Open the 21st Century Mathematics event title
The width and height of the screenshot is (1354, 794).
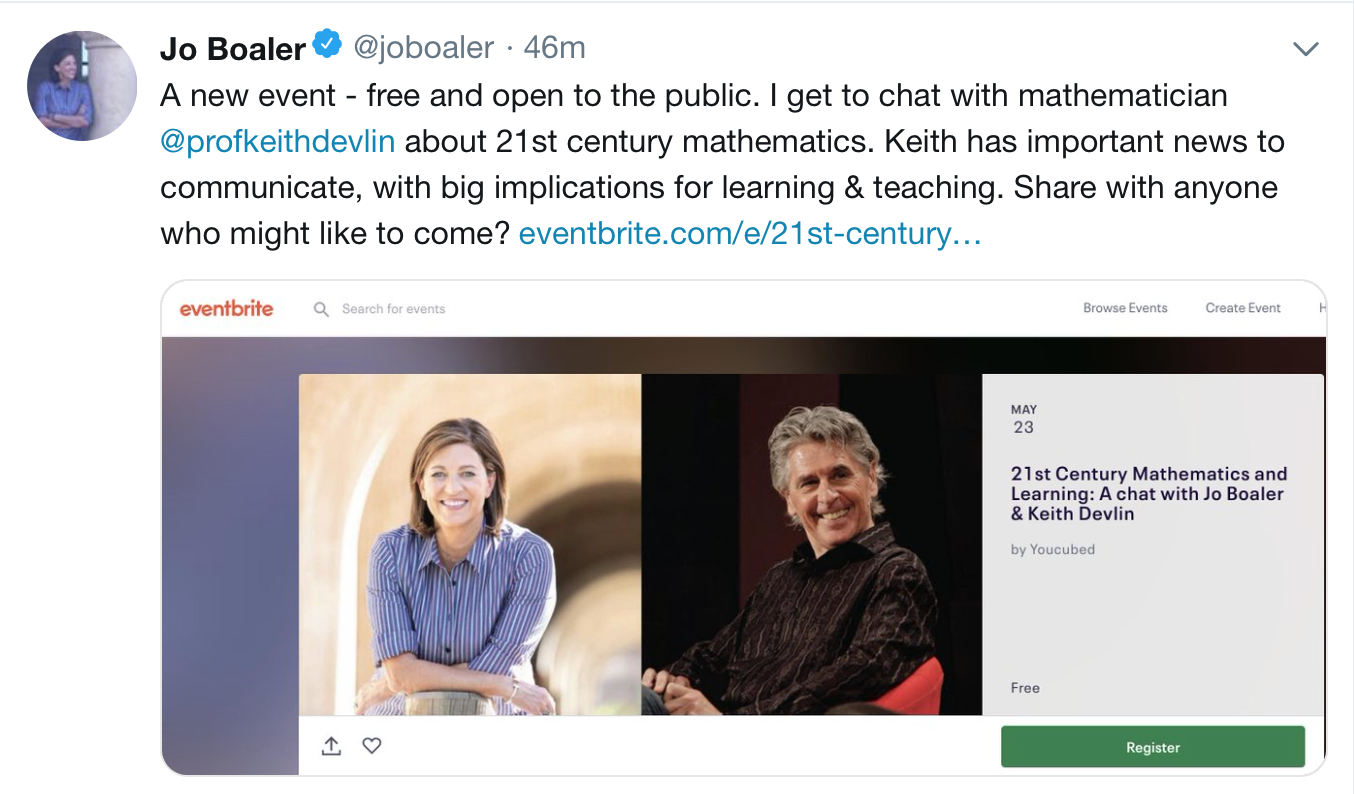tap(1149, 493)
